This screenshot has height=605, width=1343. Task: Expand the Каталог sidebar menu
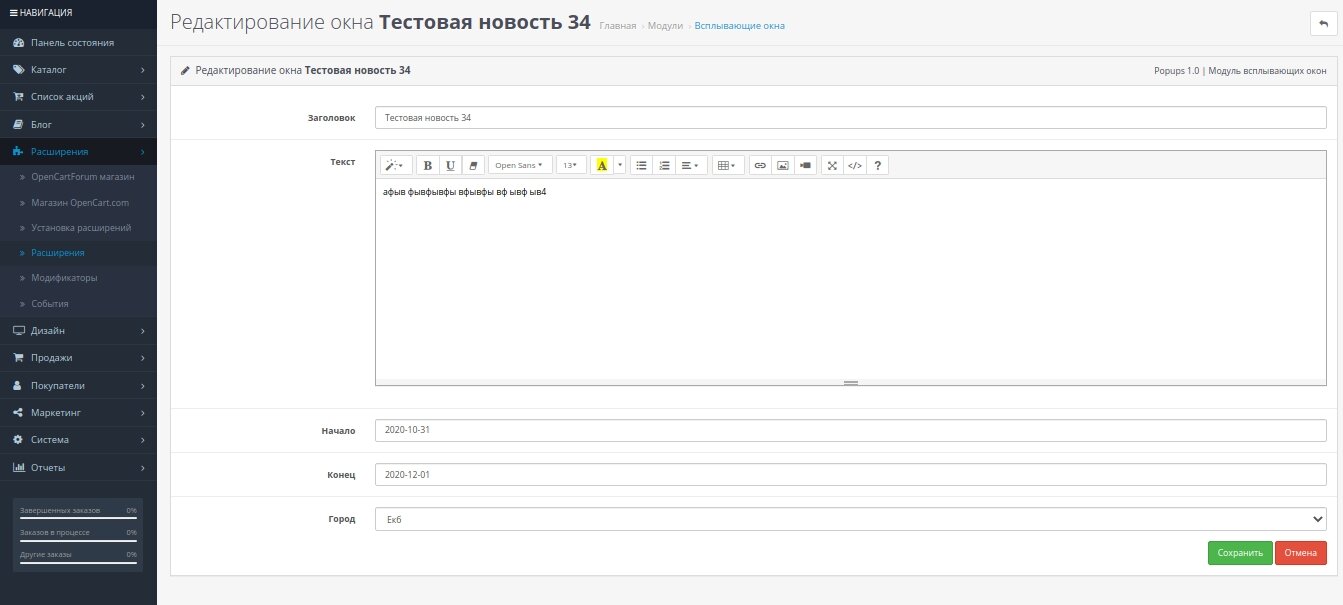pos(78,70)
